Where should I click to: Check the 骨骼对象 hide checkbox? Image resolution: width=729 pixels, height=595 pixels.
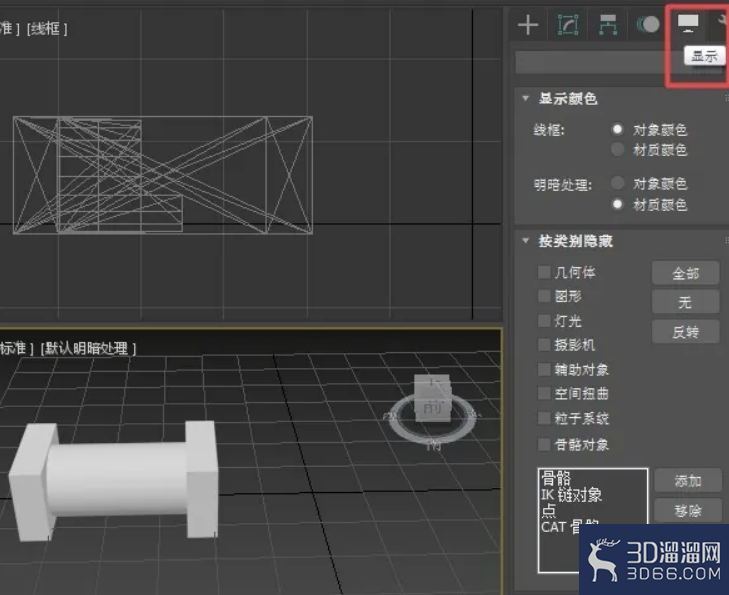pyautogui.click(x=544, y=444)
